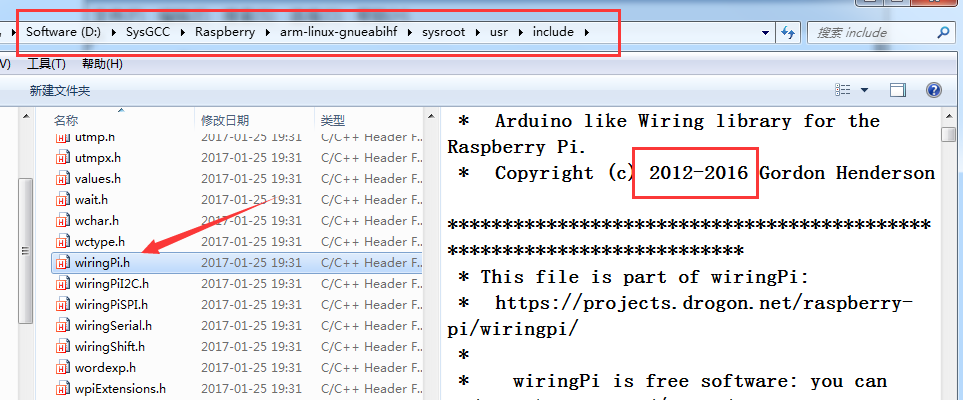Sort files by the 修改日期 column
Screen dimensions: 963x400
coord(225,120)
